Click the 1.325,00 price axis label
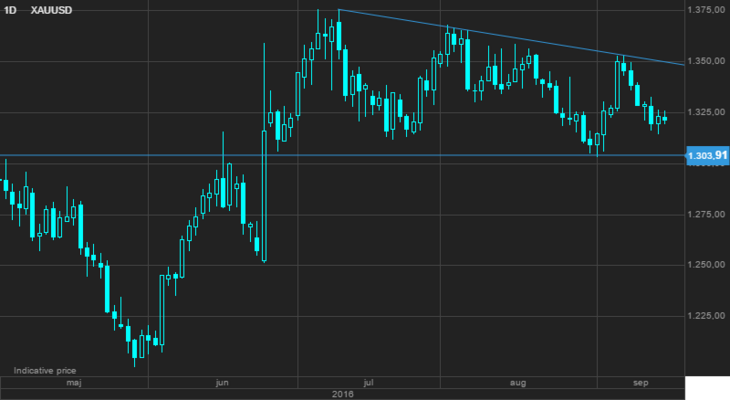The image size is (730, 400). [x=706, y=112]
